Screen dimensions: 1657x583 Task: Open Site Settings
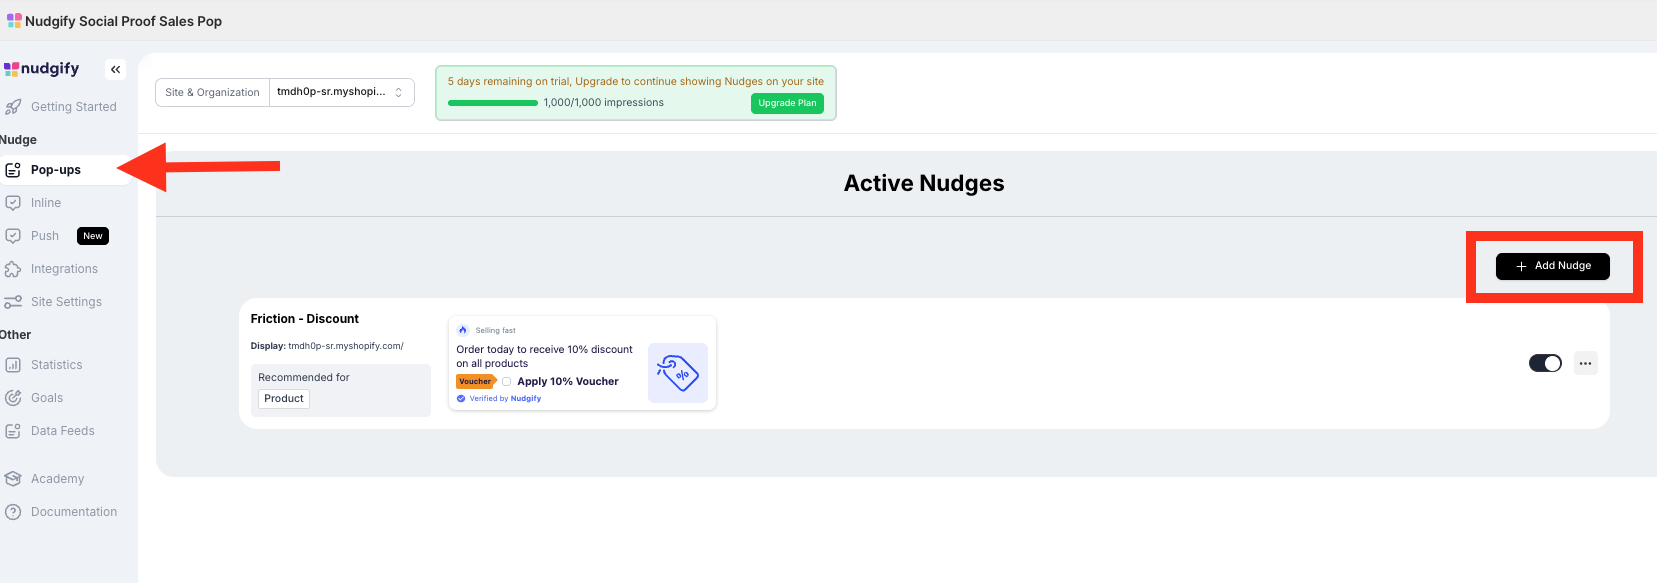point(64,302)
